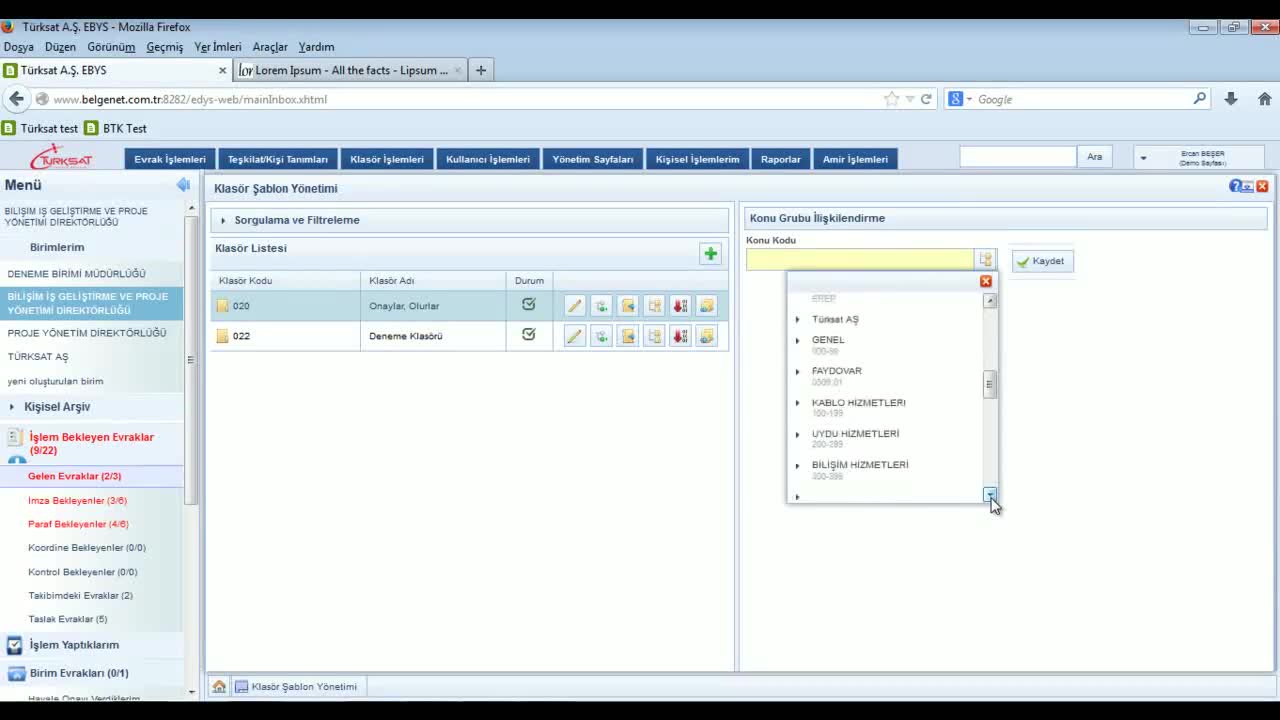The height and width of the screenshot is (720, 1280).
Task: Expand KABLO HİZMETLERİ tree node
Action: 798,403
